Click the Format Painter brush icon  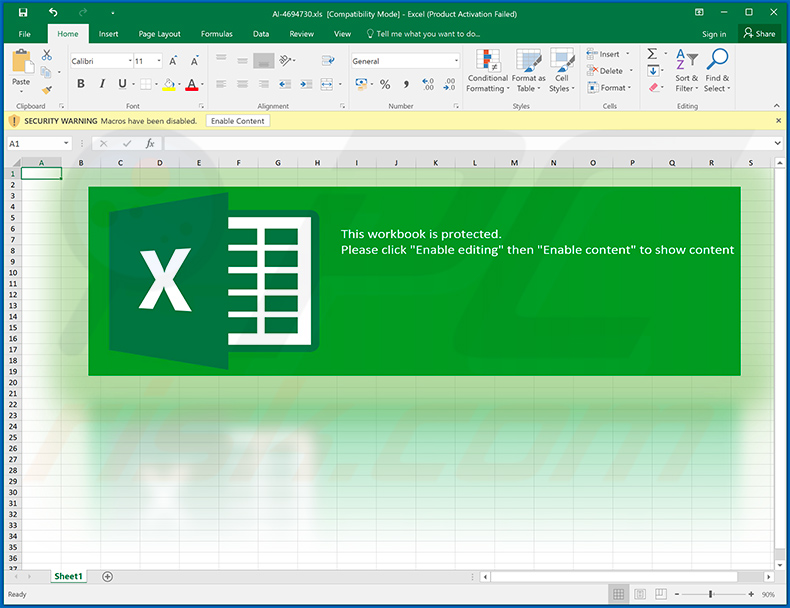click(47, 90)
